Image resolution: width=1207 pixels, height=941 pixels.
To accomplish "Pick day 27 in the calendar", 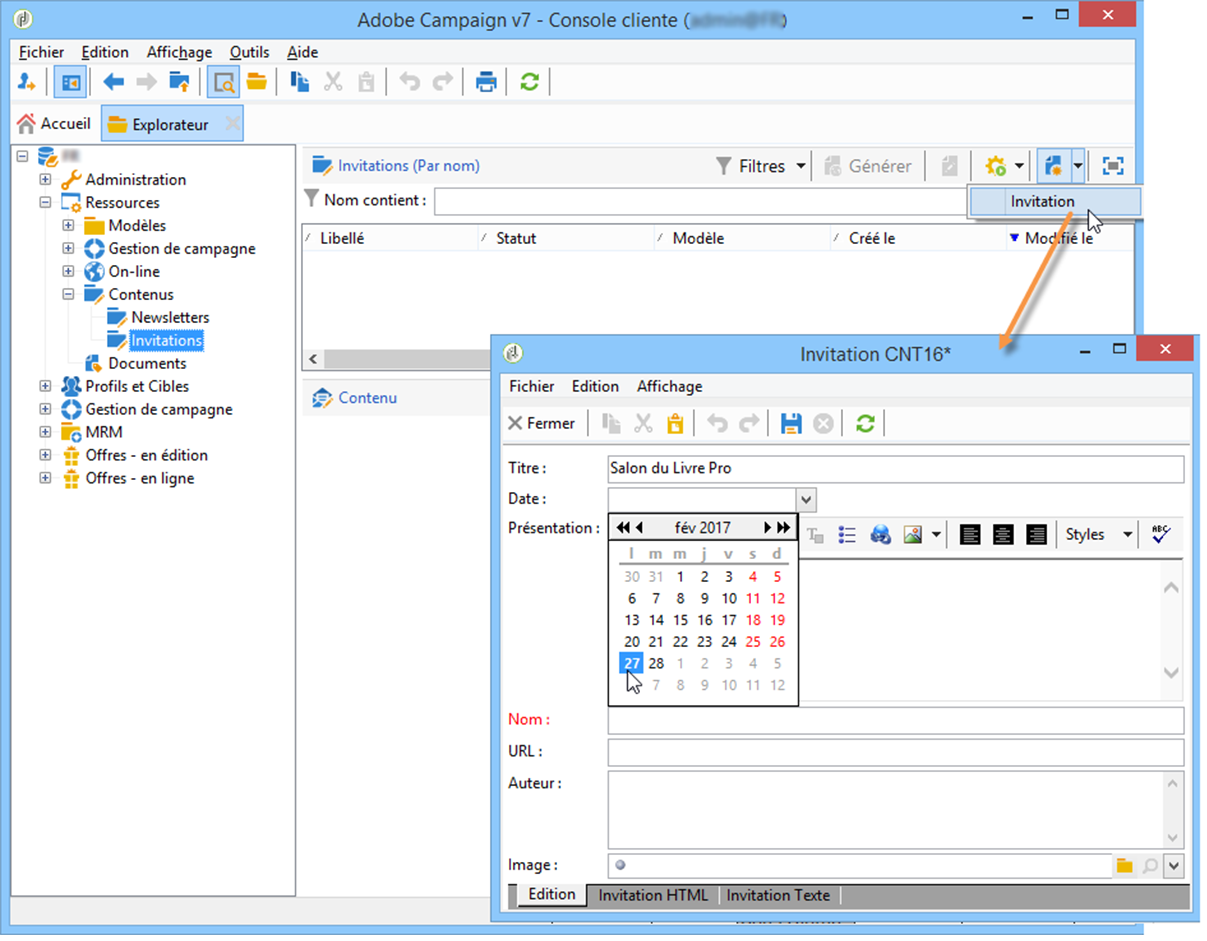I will pos(631,663).
